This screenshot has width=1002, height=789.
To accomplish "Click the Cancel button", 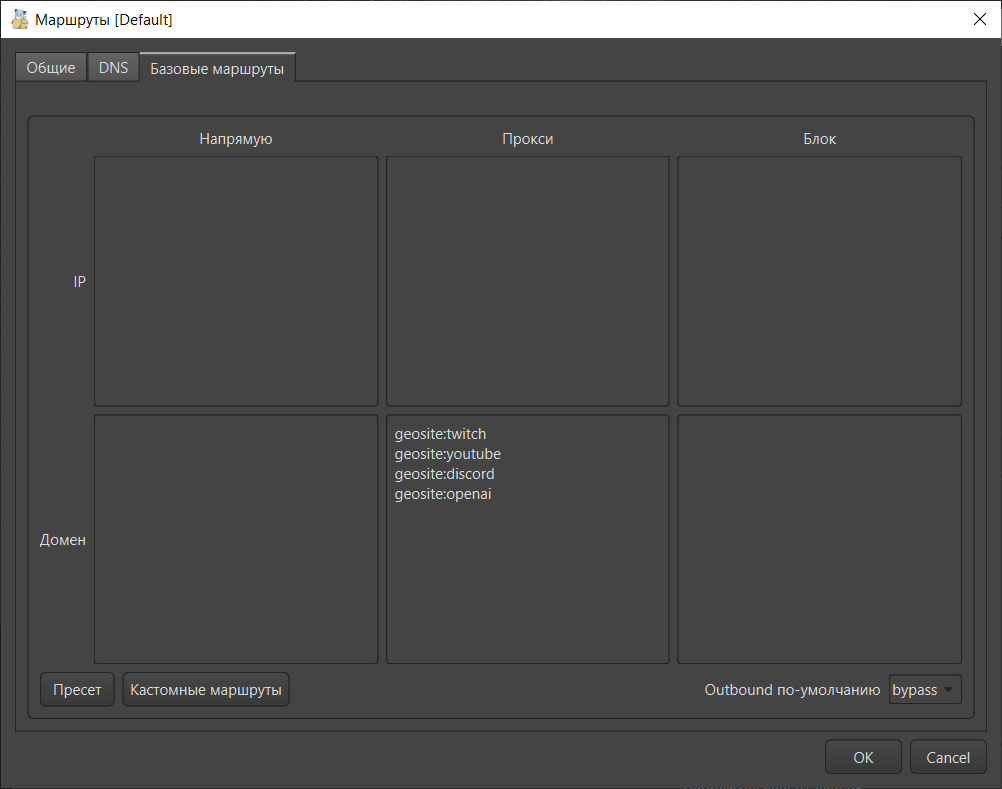I will [948, 758].
